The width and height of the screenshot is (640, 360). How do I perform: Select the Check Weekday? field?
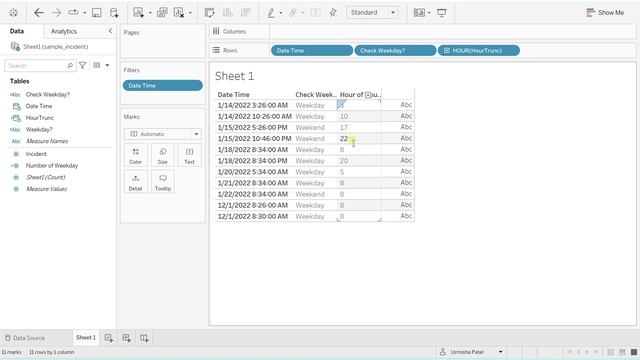pos(48,94)
